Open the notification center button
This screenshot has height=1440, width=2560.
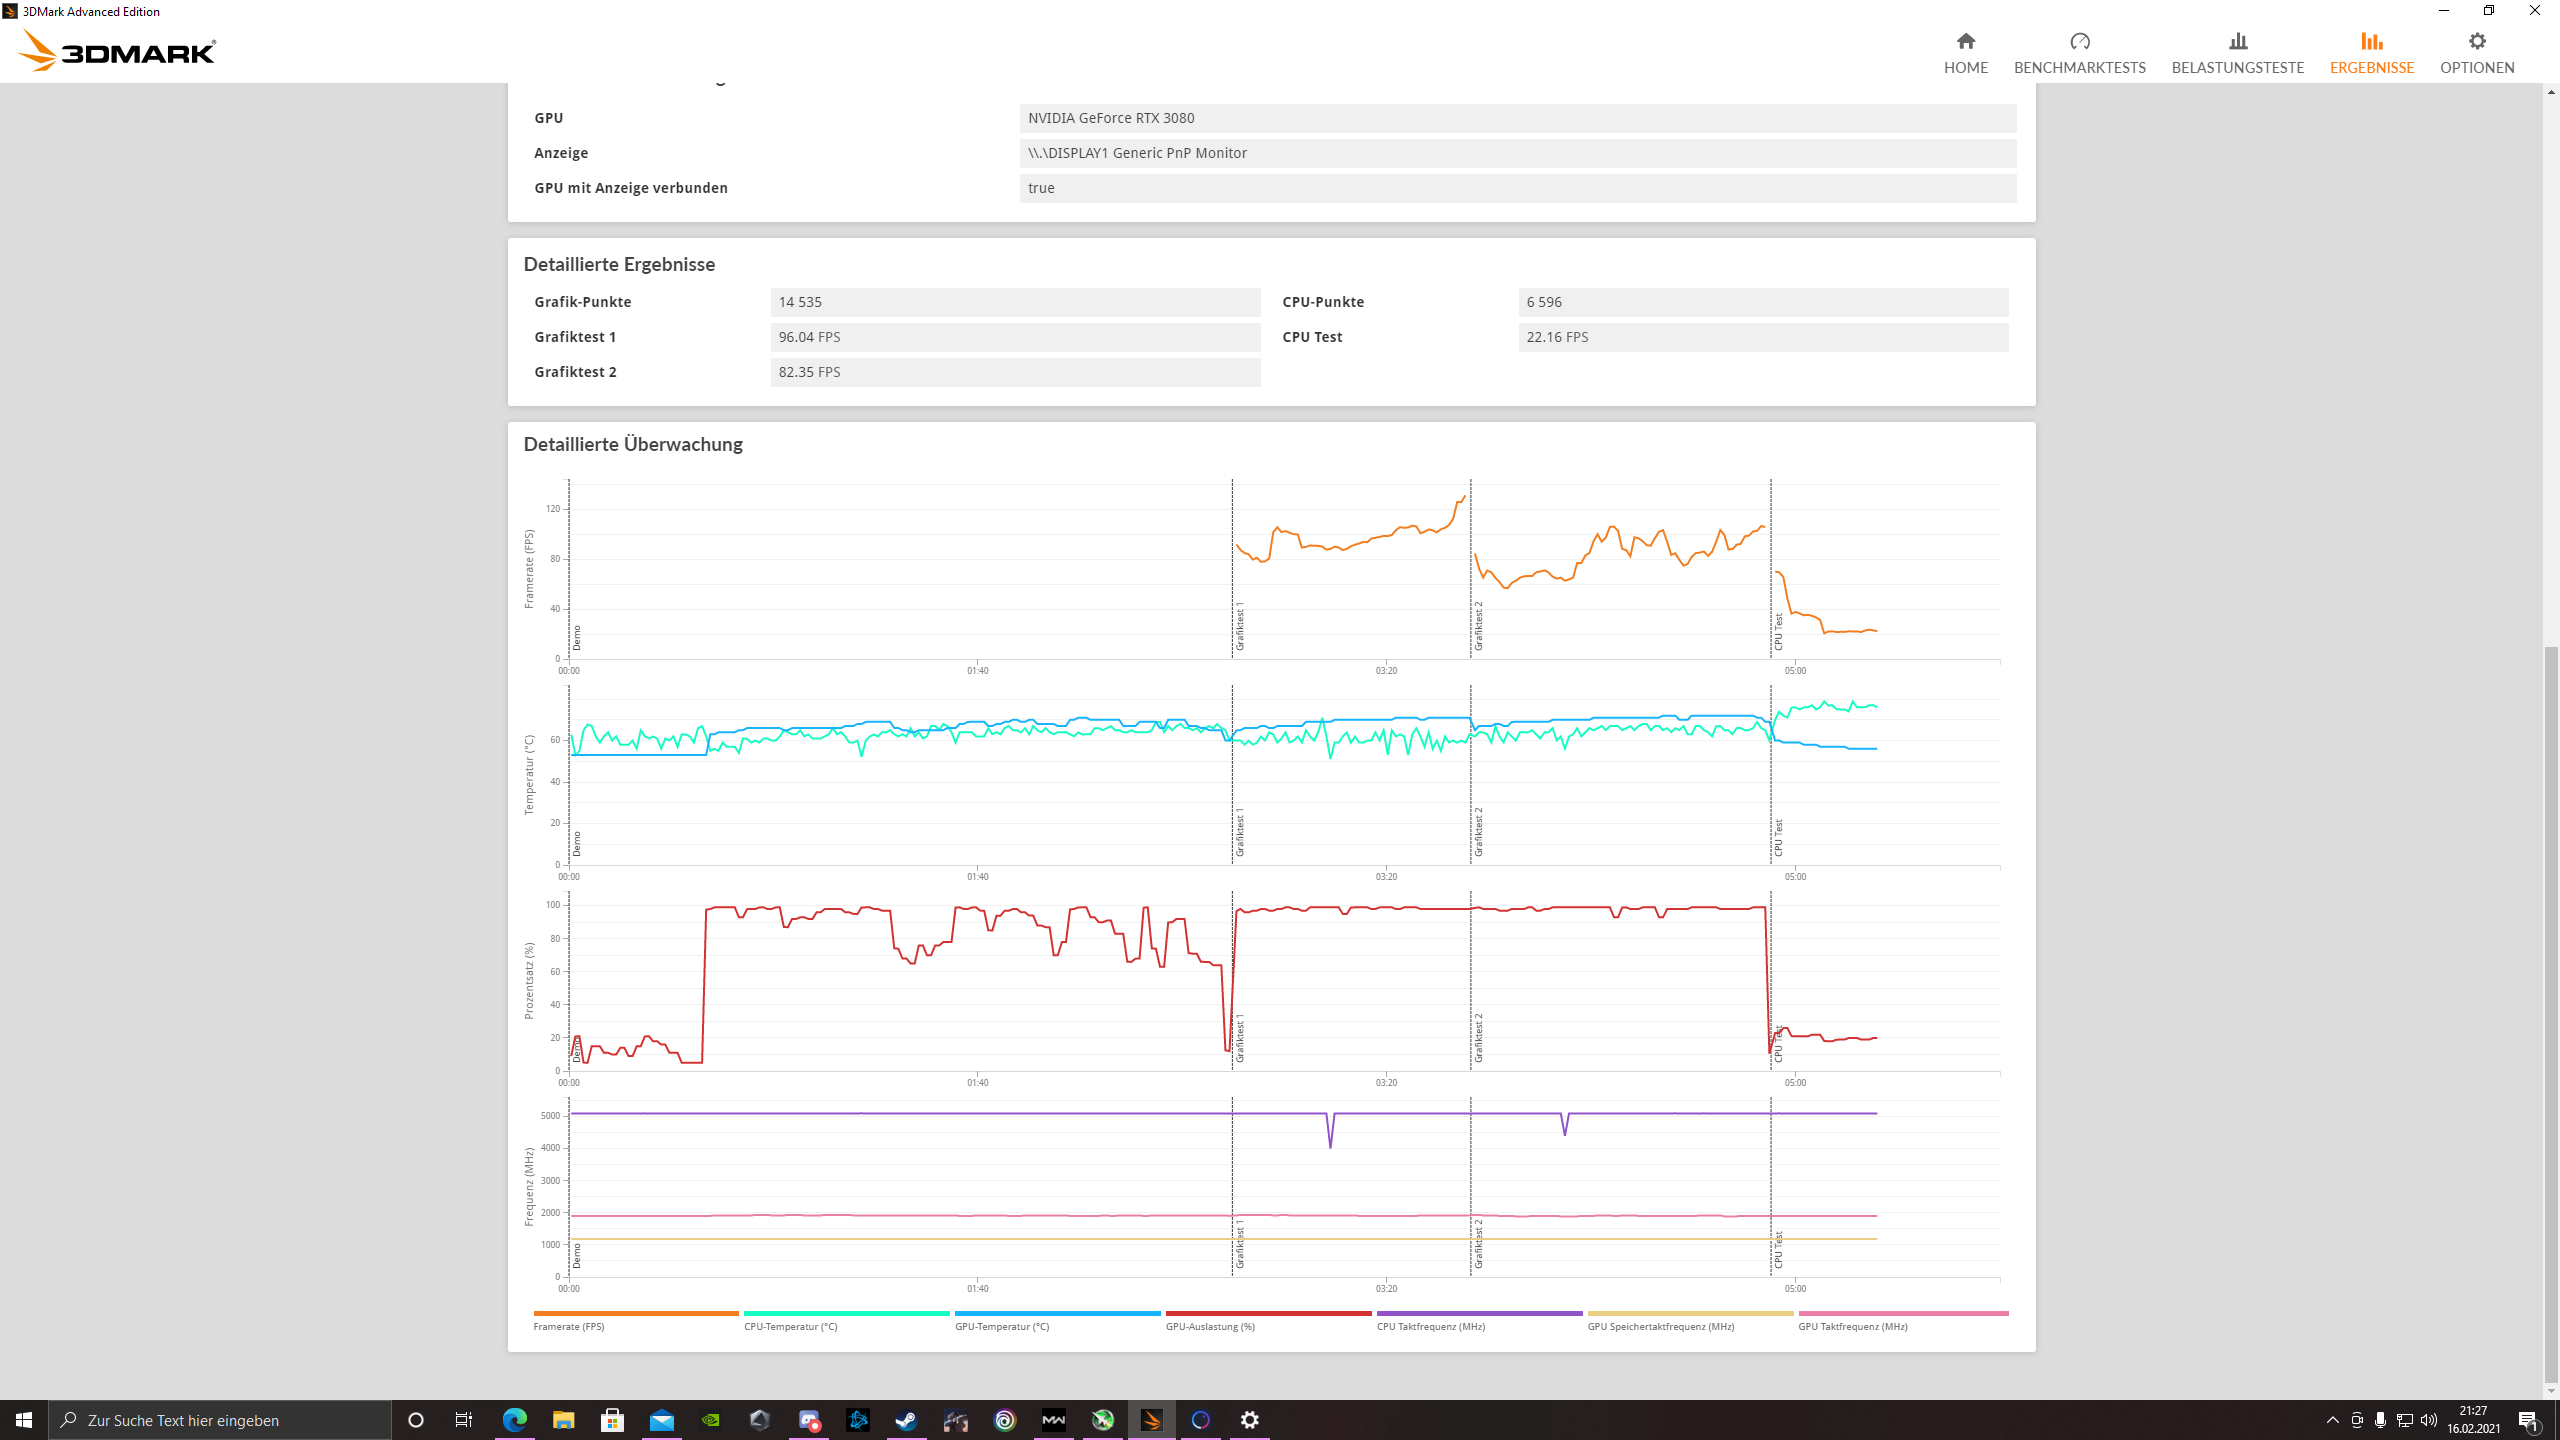coord(2527,1420)
